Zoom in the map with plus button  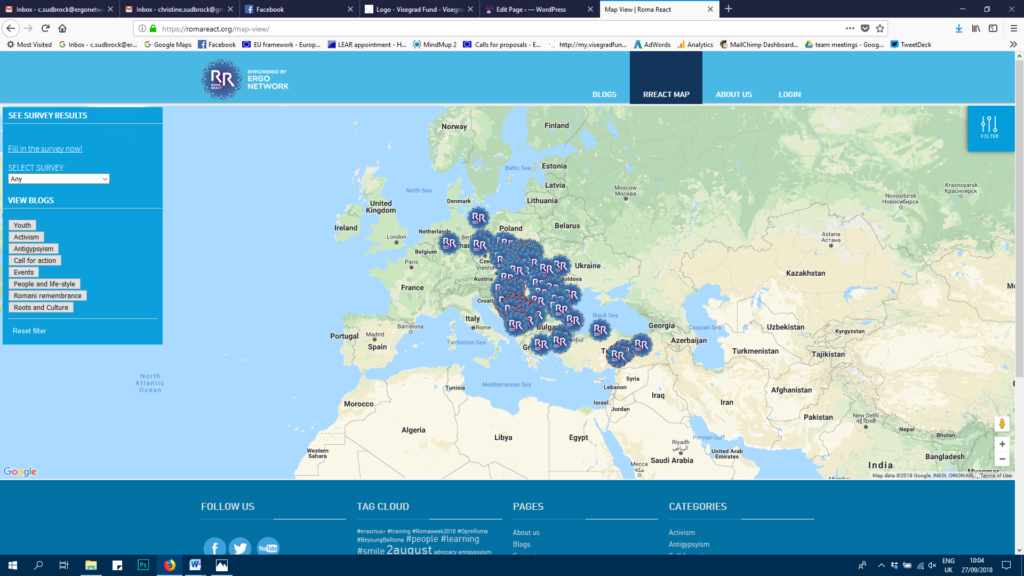pos(1002,444)
